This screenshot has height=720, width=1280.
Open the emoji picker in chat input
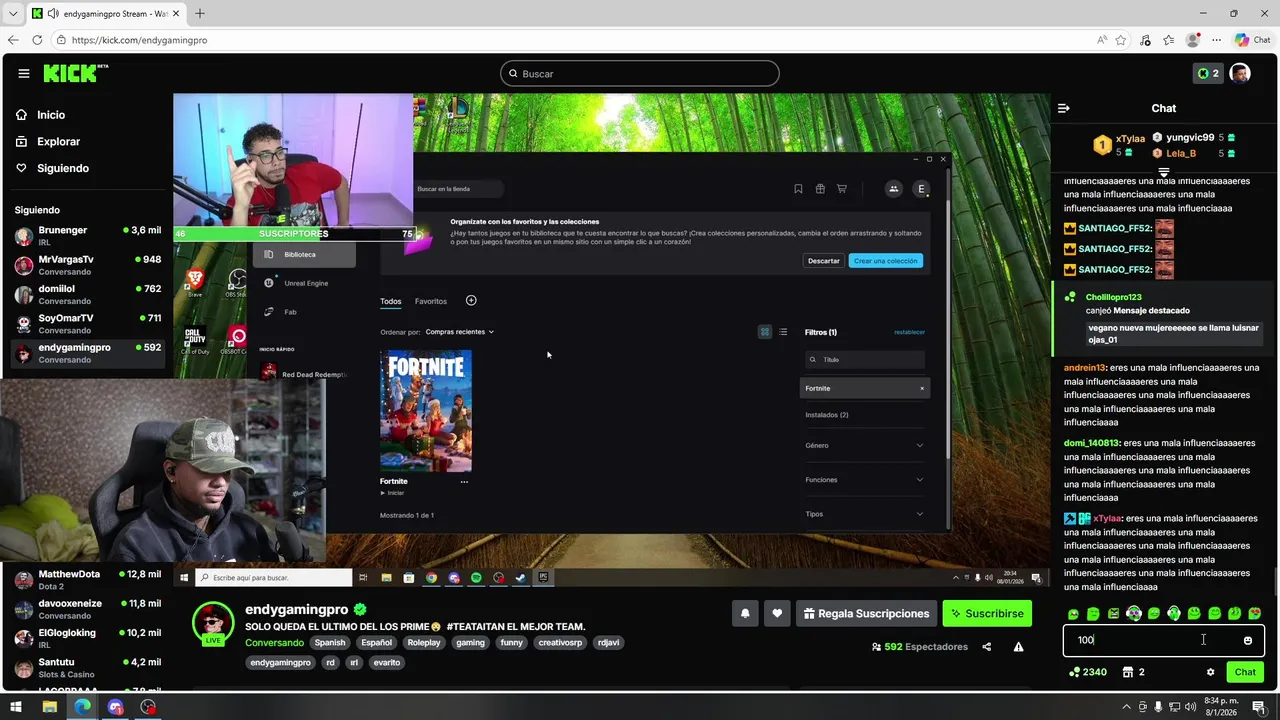(1247, 640)
